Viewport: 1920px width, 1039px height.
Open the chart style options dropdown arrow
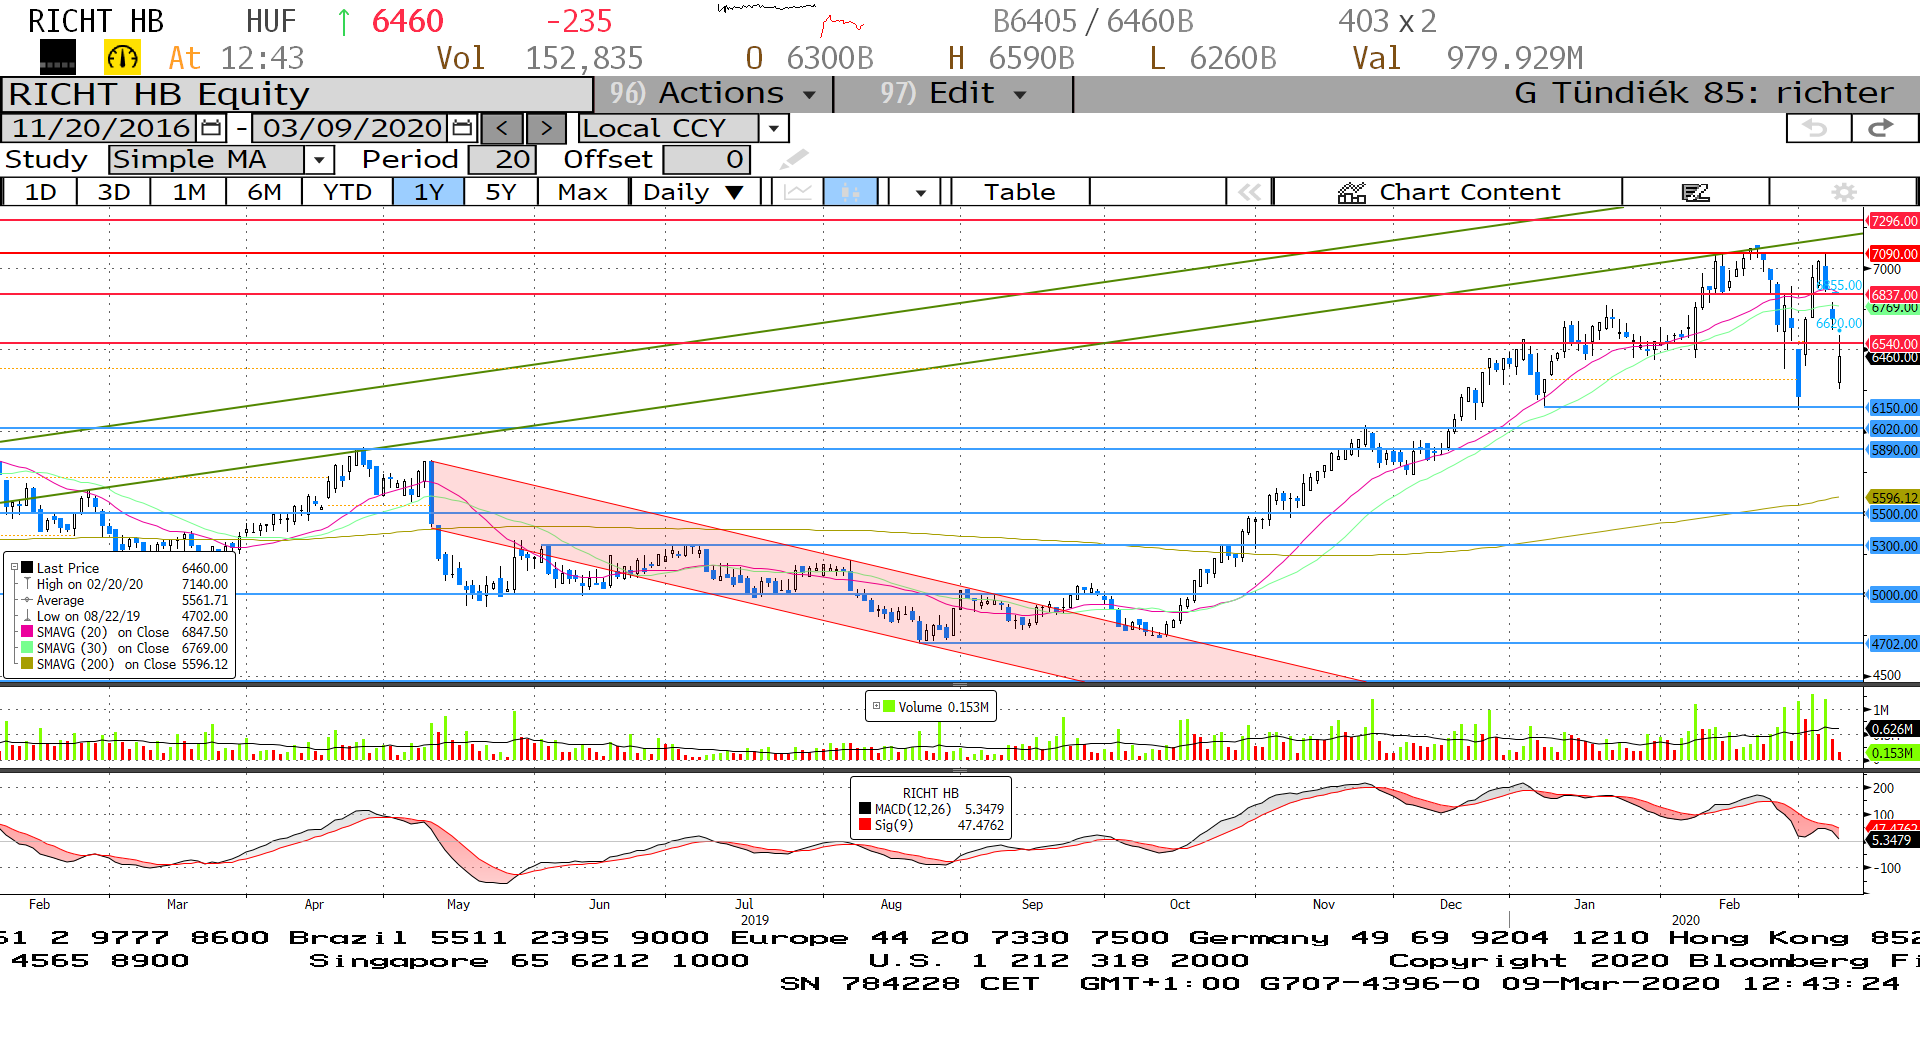click(920, 192)
